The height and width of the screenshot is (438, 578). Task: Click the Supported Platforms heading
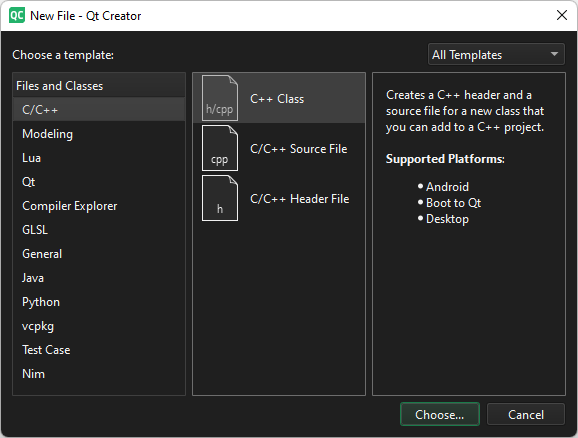(x=445, y=159)
